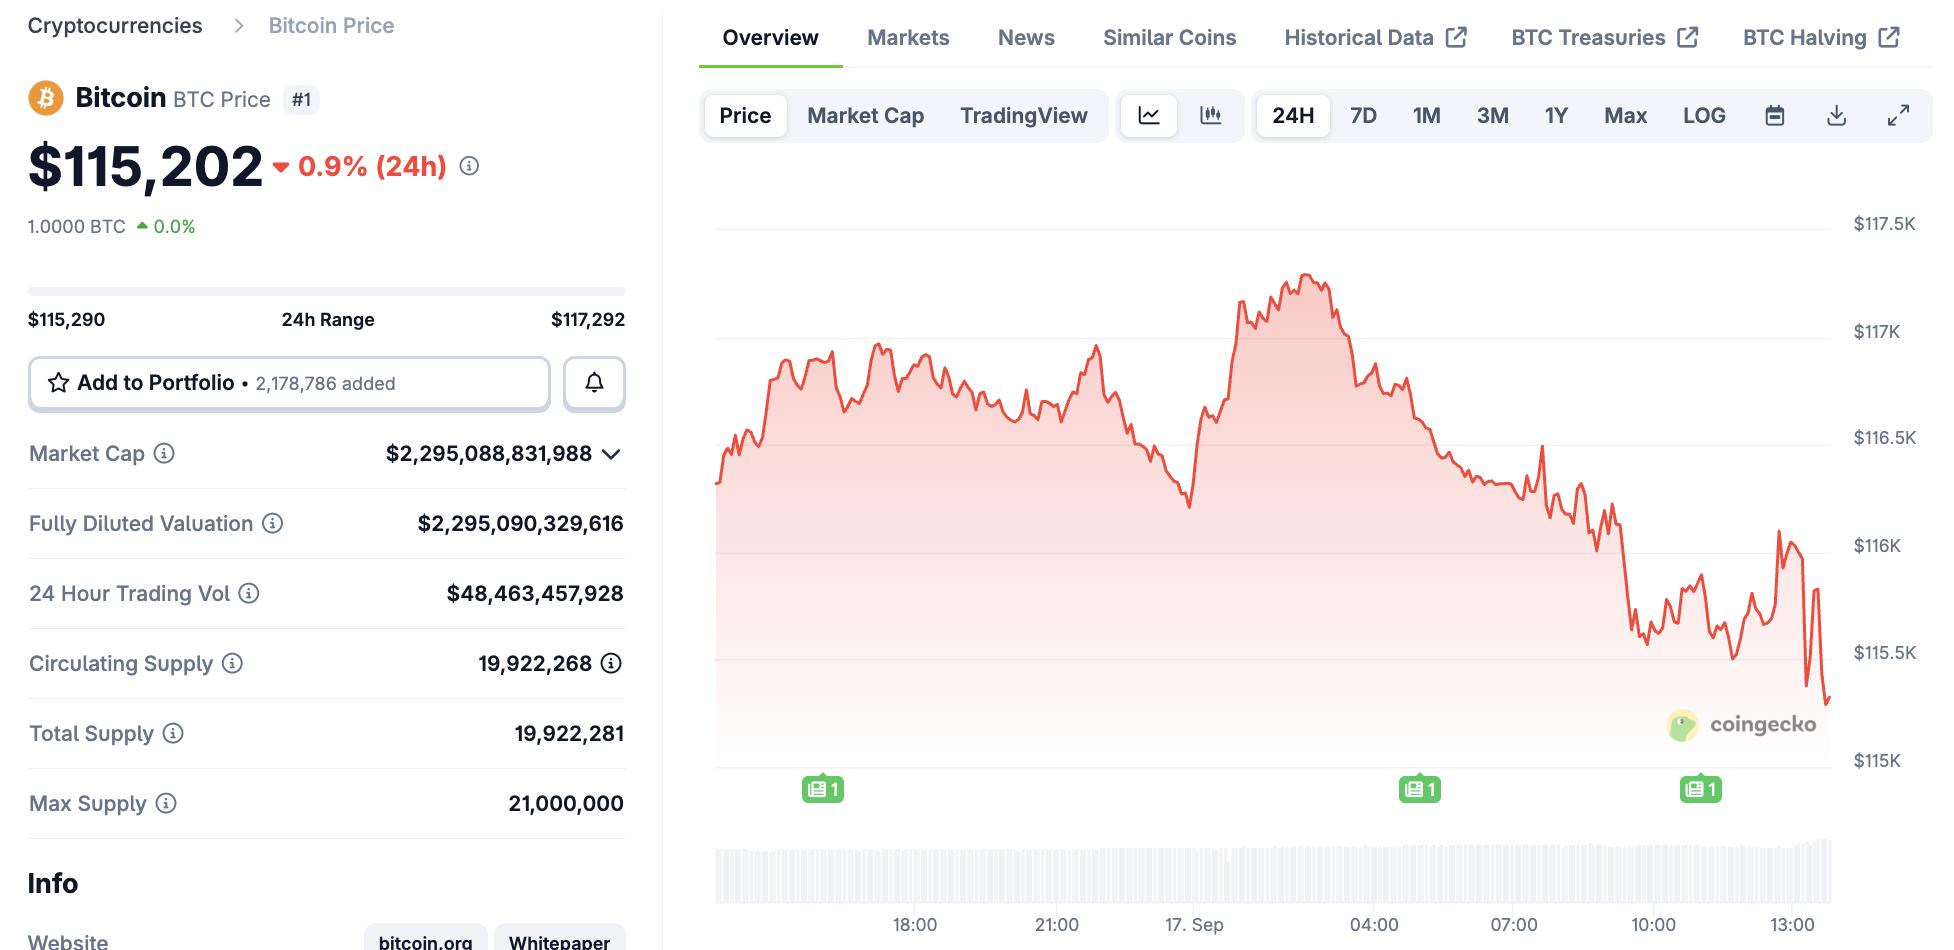Click BTC Treasuries external link icon

tap(1688, 37)
